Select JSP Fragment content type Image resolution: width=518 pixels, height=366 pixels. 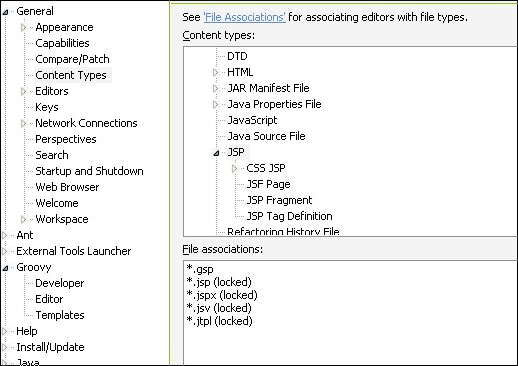click(x=279, y=200)
